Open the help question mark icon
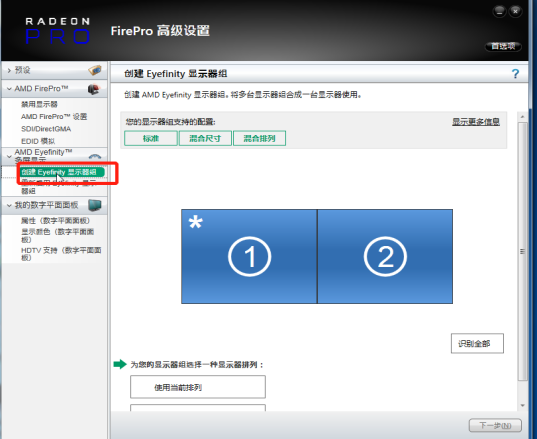The image size is (537, 439). [515, 74]
